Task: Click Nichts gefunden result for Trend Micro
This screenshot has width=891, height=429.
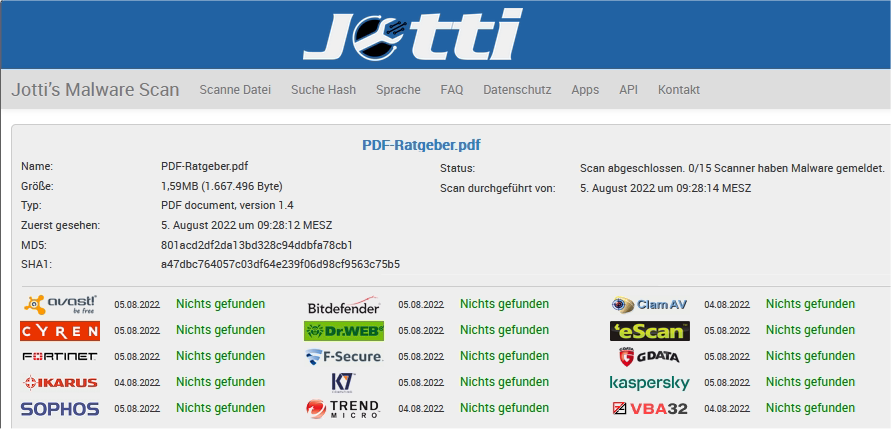Action: coord(505,408)
